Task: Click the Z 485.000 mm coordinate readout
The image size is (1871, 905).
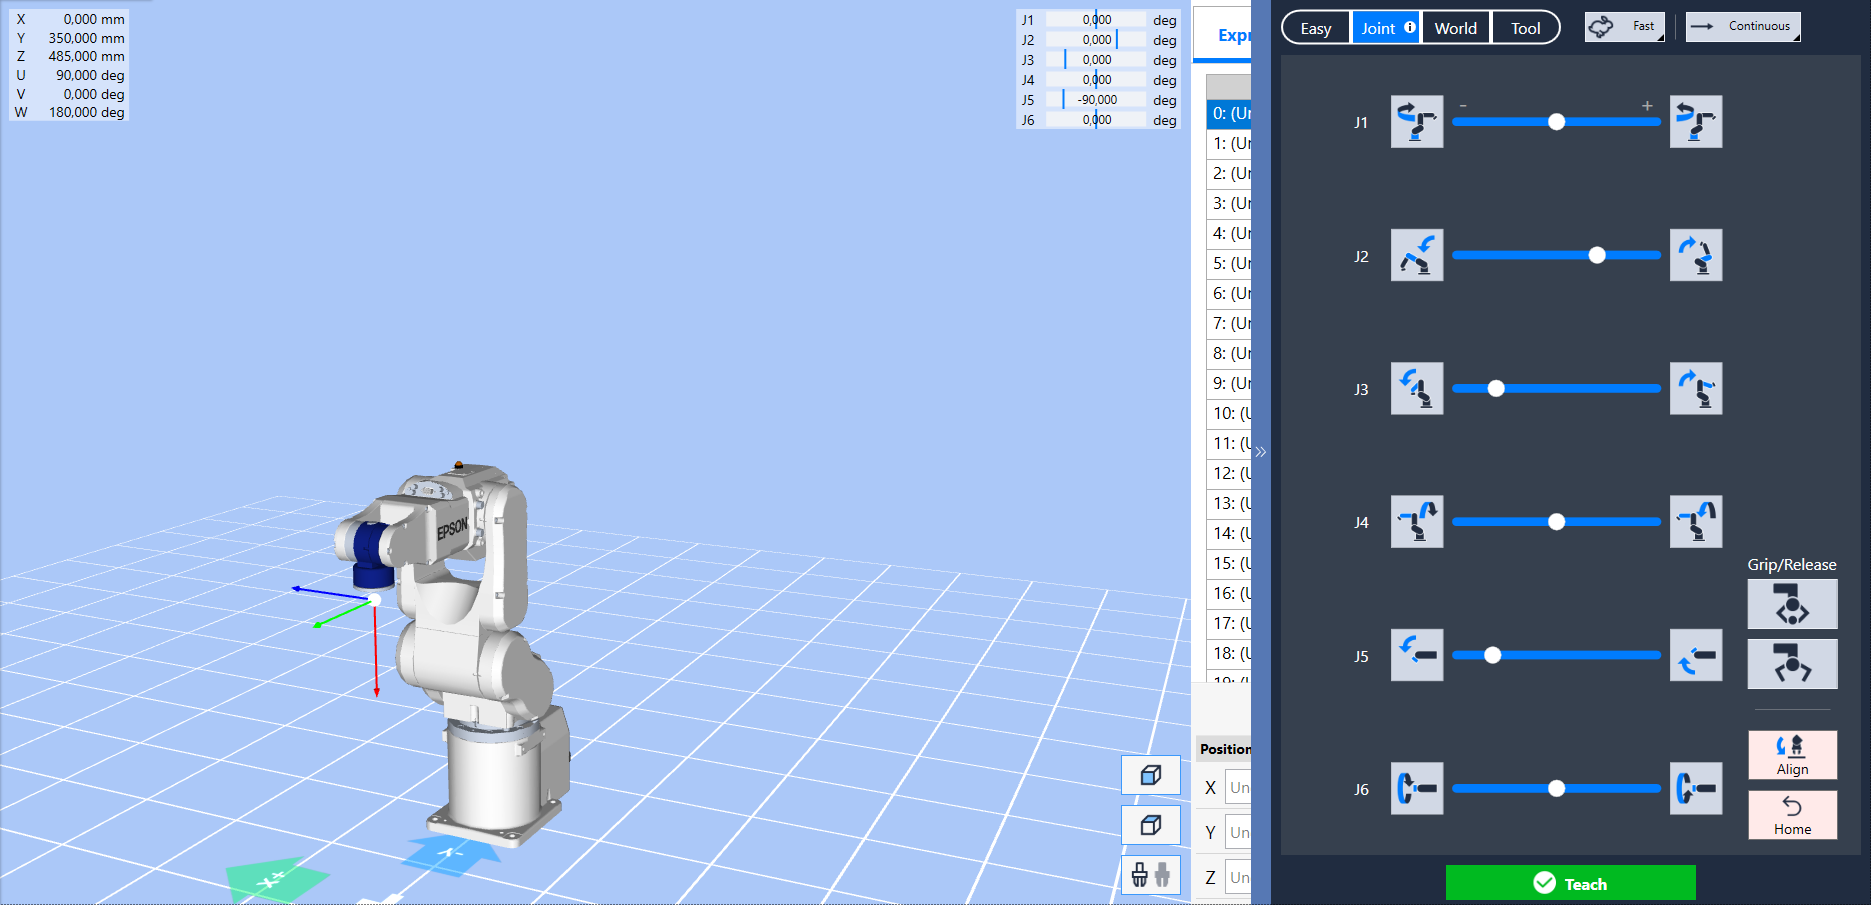Action: pyautogui.click(x=86, y=57)
